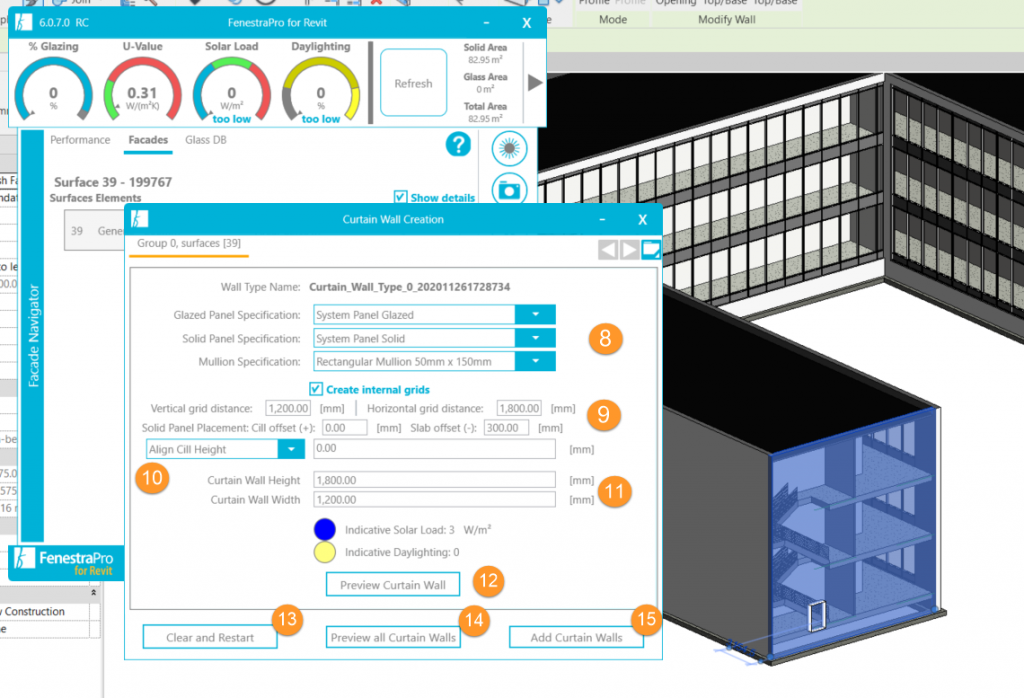The image size is (1024, 698).
Task: Uncheck Create internal grids
Action: tap(316, 389)
